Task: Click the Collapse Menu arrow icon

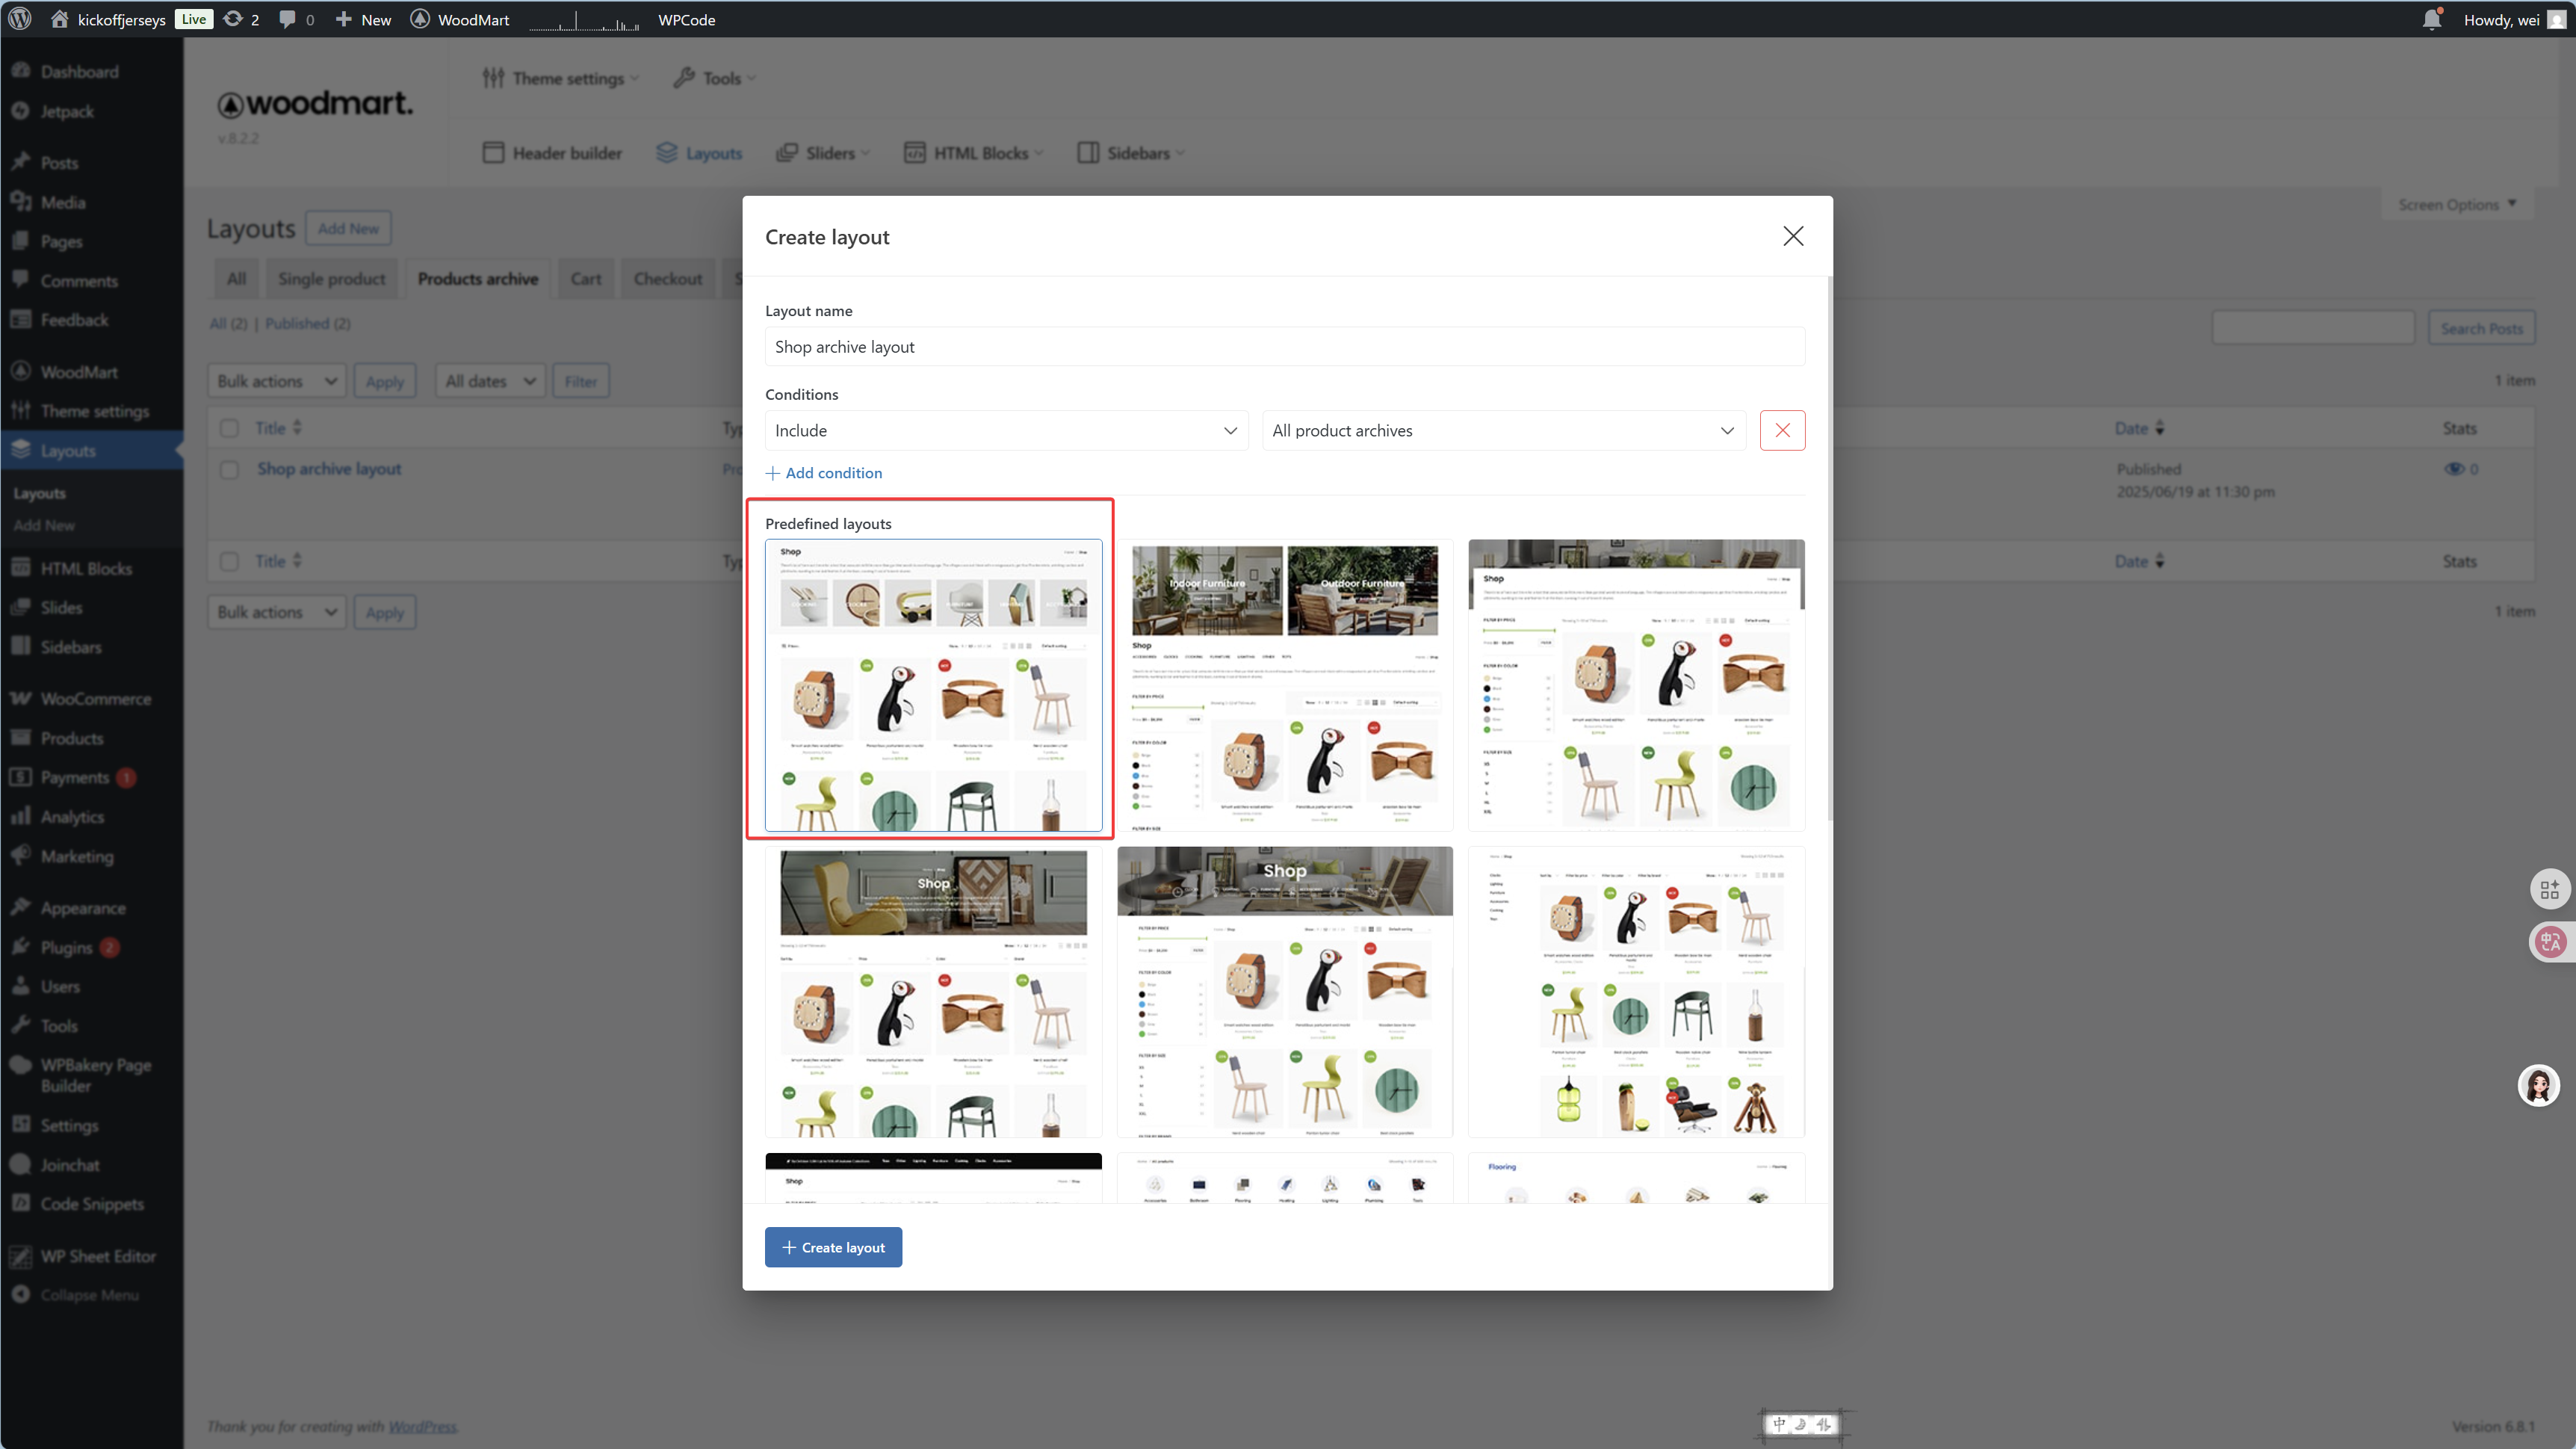Action: coord(21,1294)
